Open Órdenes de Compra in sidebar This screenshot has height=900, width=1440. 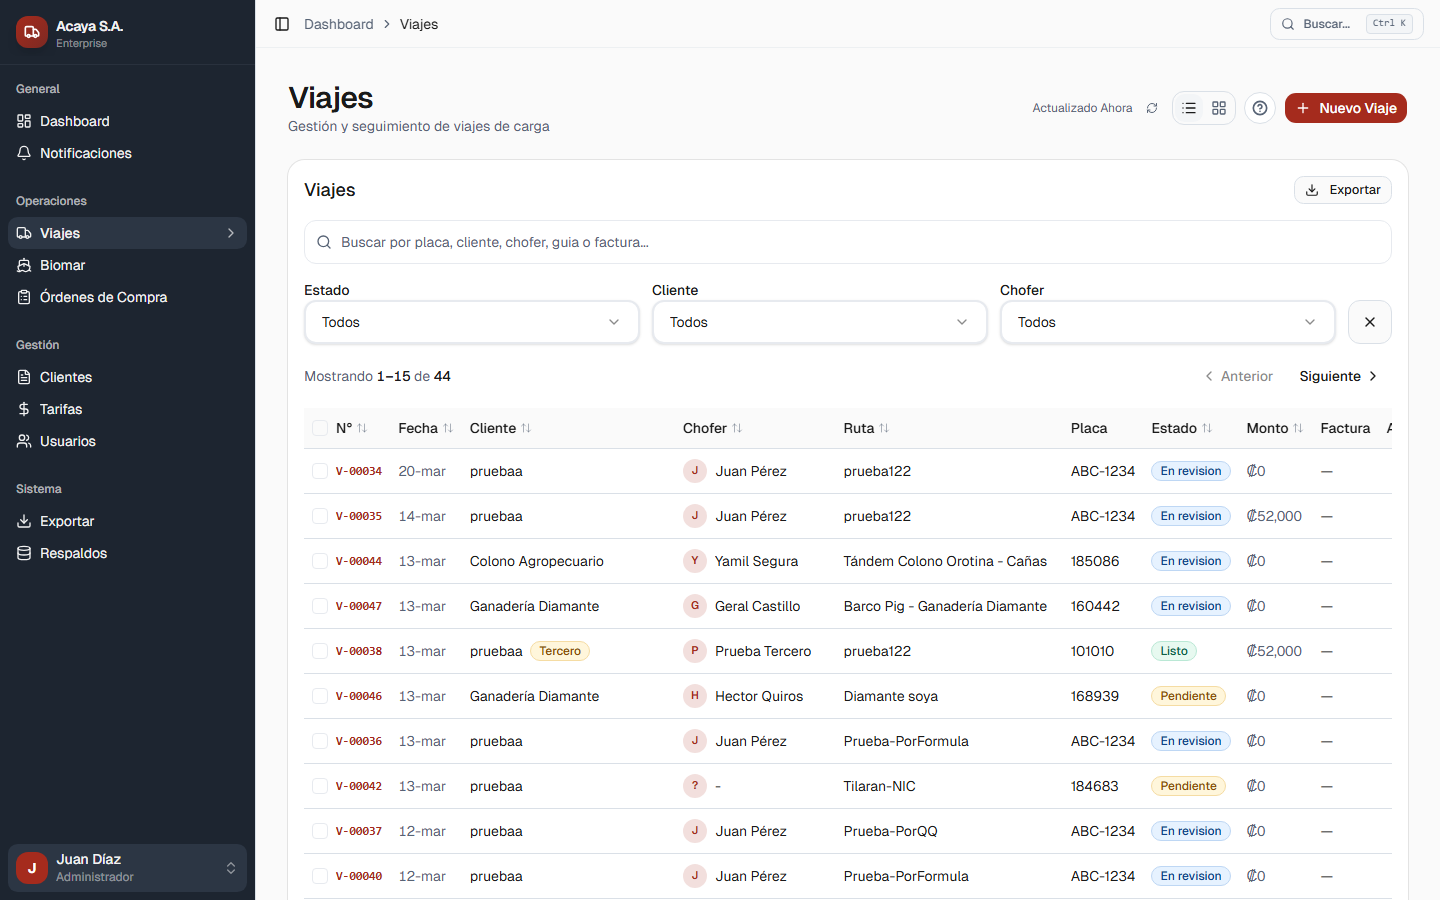pyautogui.click(x=103, y=297)
